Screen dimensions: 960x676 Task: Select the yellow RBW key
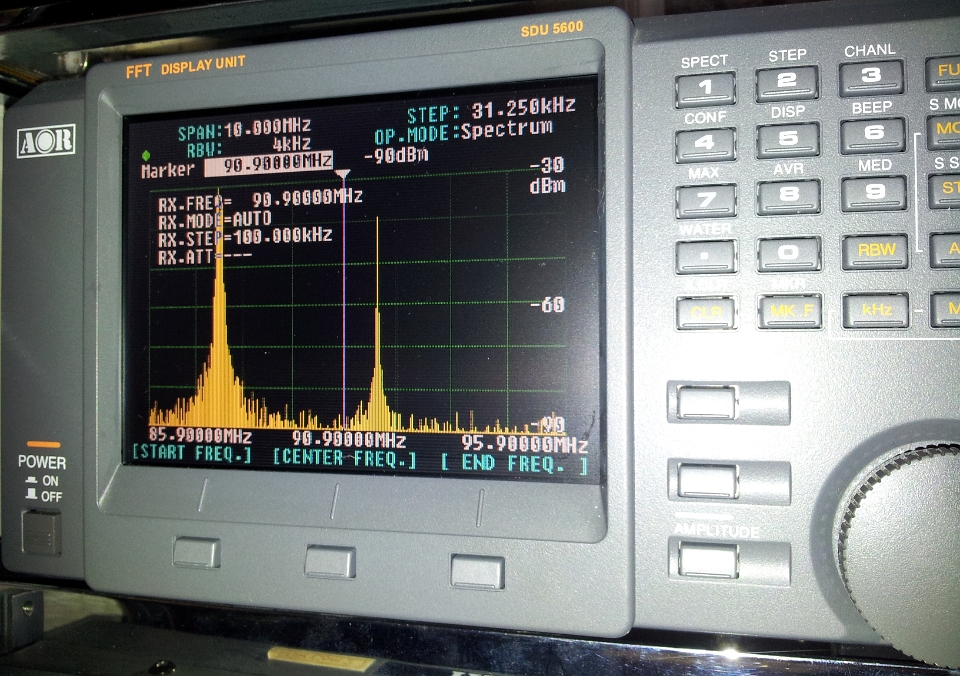coord(875,251)
